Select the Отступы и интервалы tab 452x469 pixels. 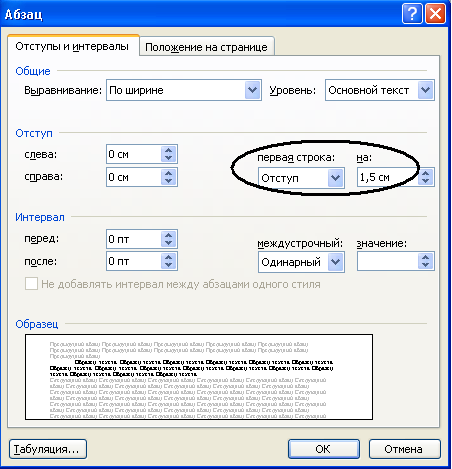(x=72, y=46)
